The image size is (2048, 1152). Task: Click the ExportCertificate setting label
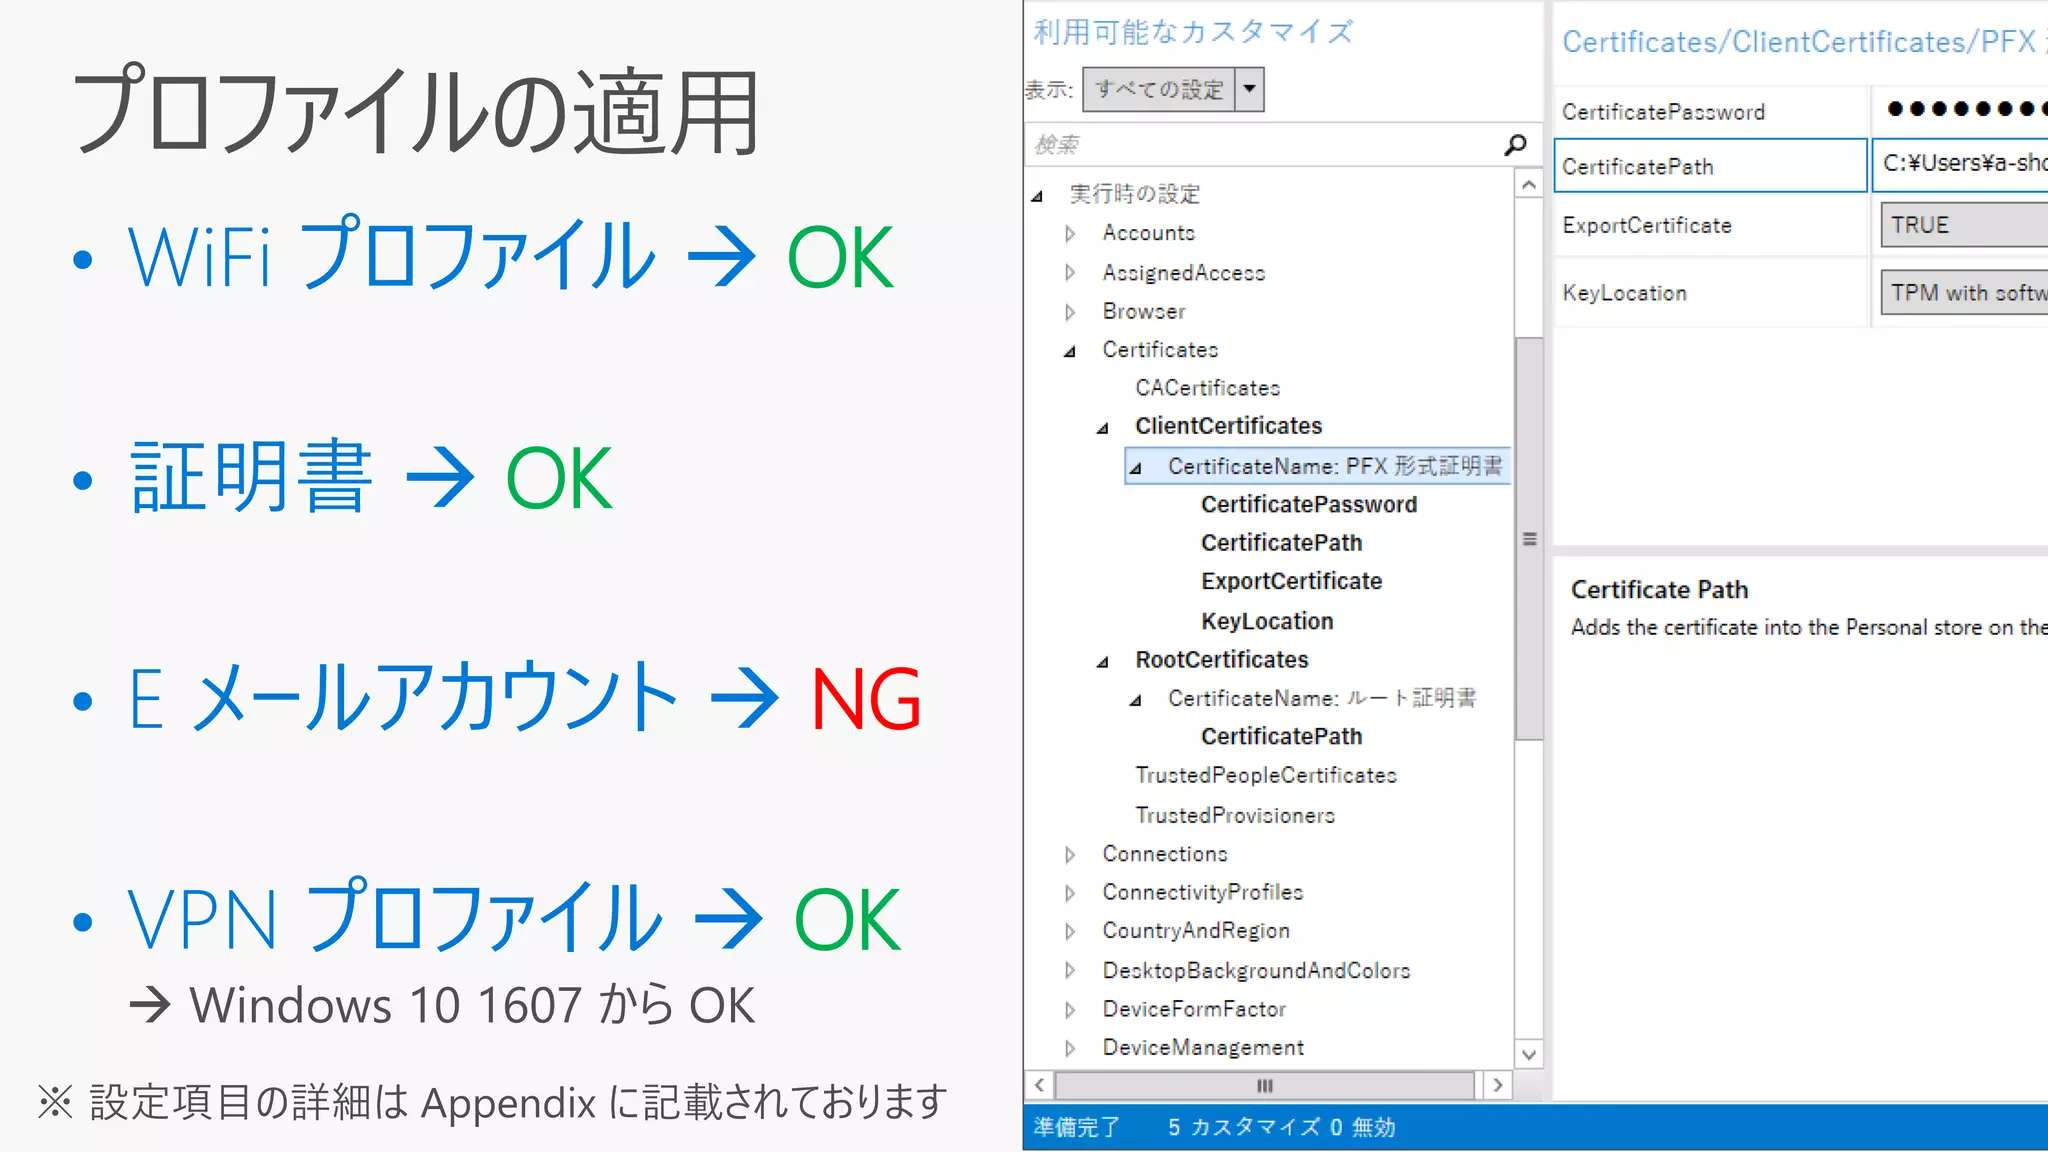[x=1646, y=226]
